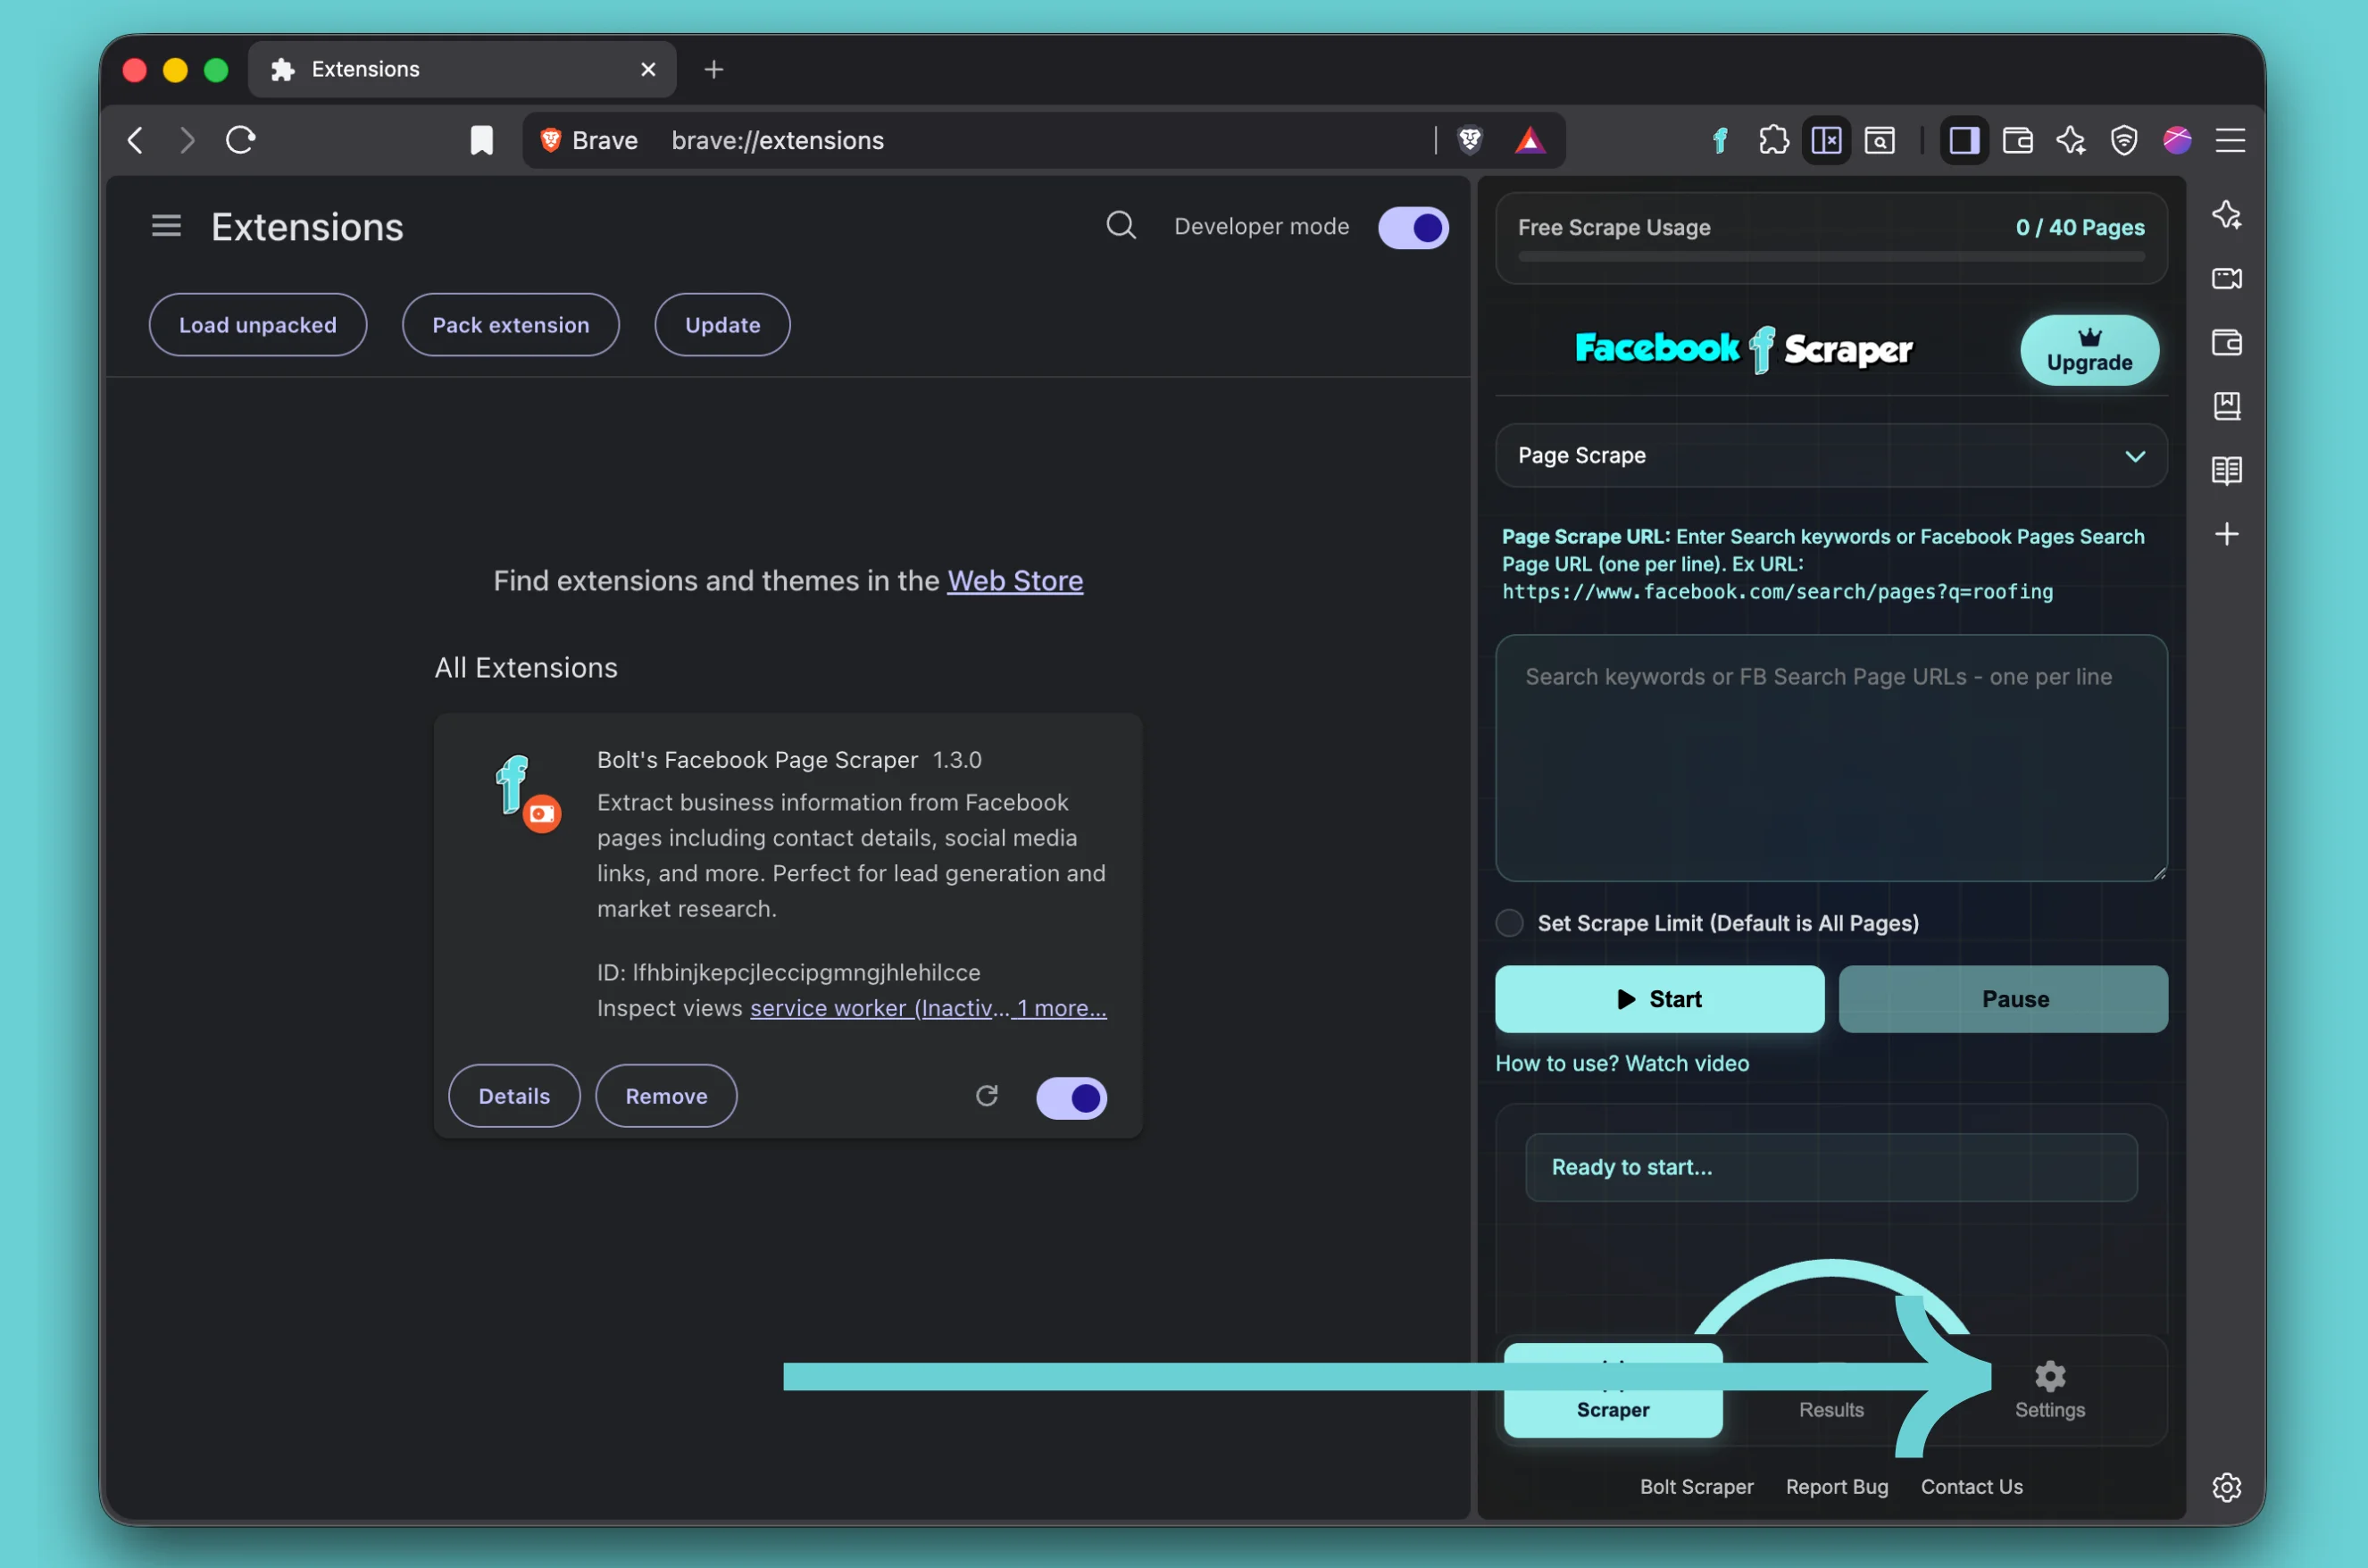This screenshot has height=1568, width=2368.
Task: Open Details for Bolt's Facebook Page Scraper
Action: [x=514, y=1096]
